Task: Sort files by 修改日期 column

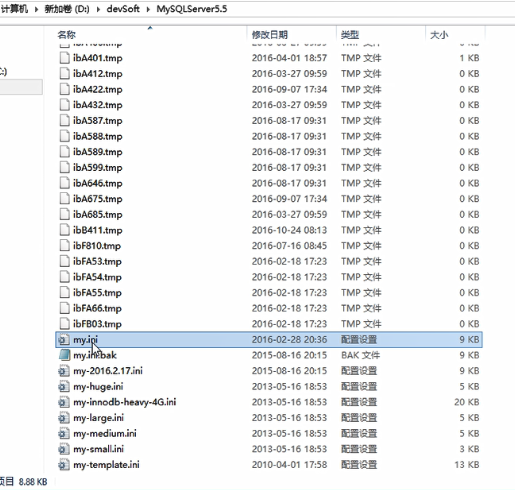Action: point(270,34)
